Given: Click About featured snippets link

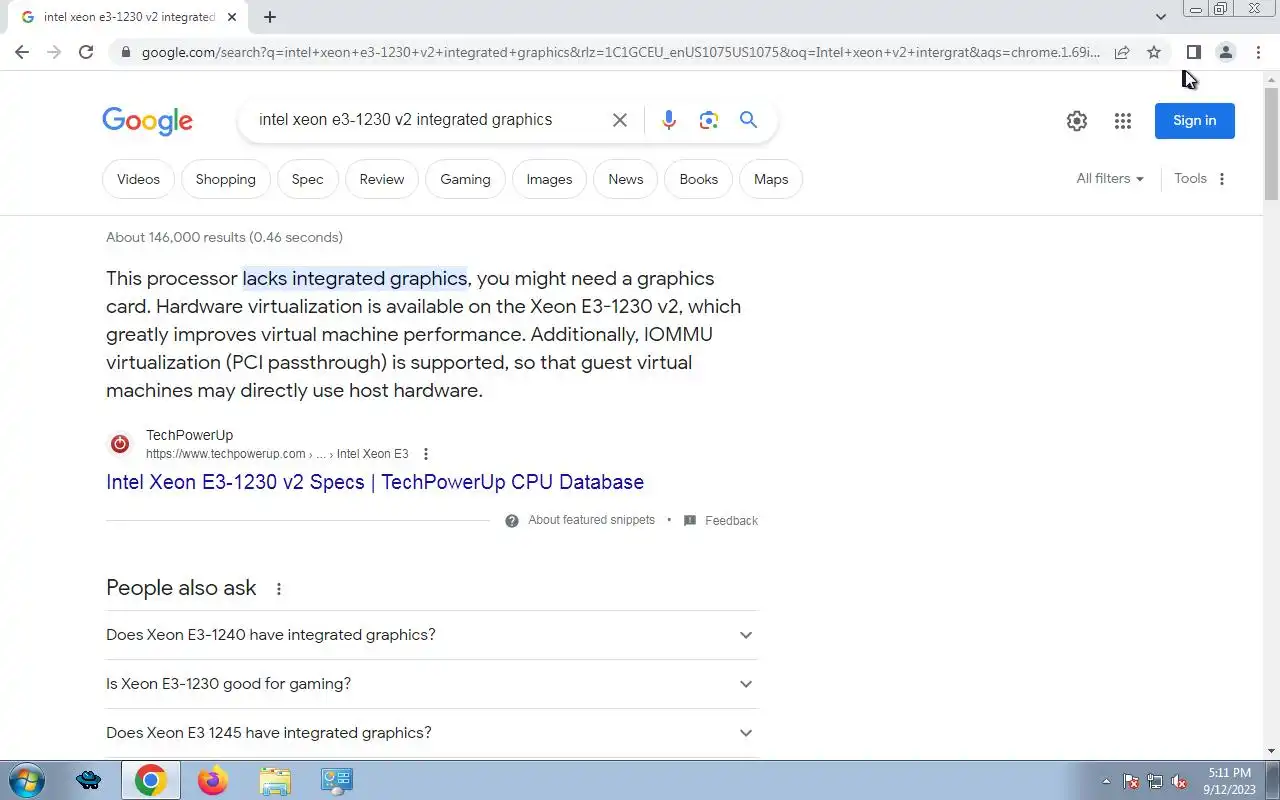Looking at the screenshot, I should (x=591, y=521).
